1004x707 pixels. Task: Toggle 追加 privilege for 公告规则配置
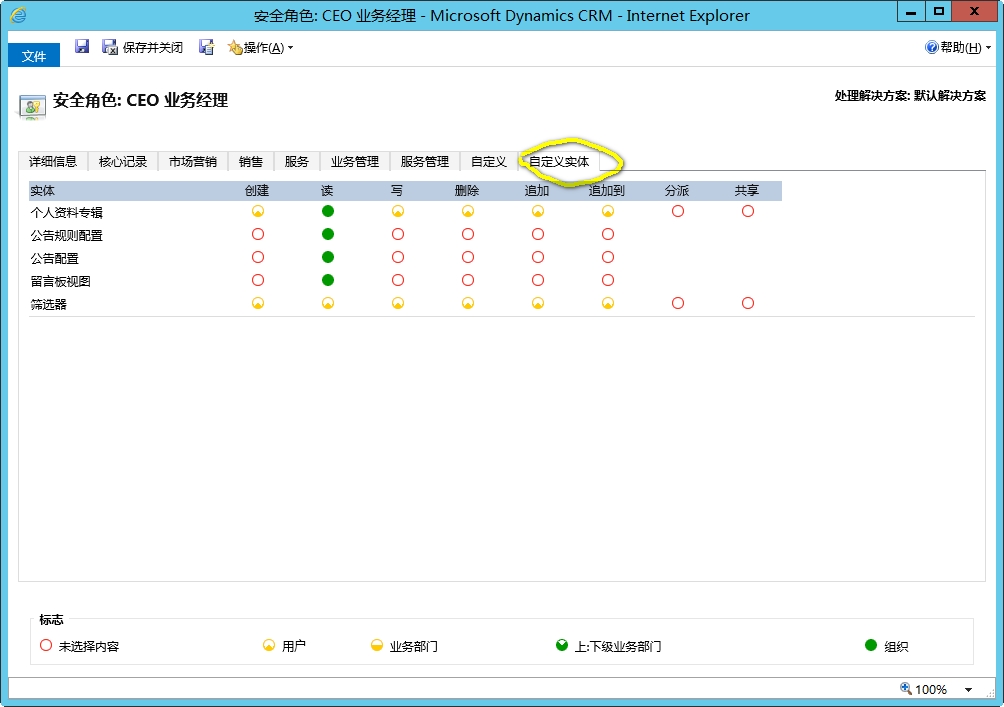(x=538, y=234)
